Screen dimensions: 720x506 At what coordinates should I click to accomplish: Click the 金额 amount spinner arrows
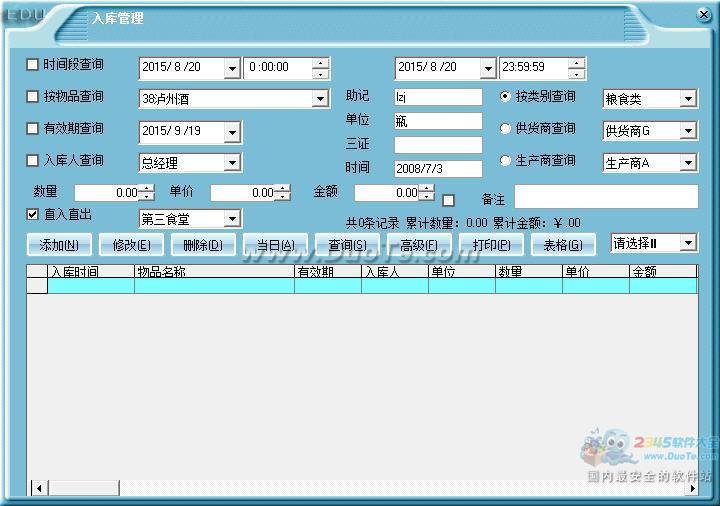(x=427, y=192)
